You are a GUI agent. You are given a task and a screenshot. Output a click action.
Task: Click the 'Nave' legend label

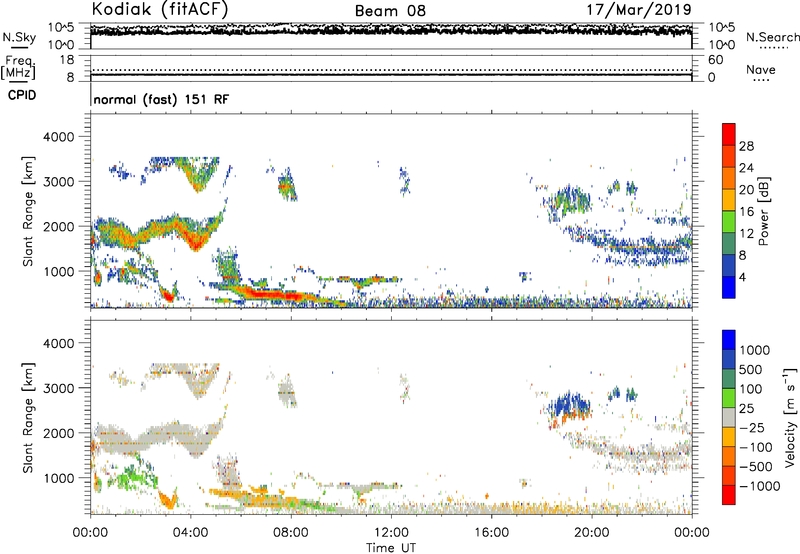760,69
